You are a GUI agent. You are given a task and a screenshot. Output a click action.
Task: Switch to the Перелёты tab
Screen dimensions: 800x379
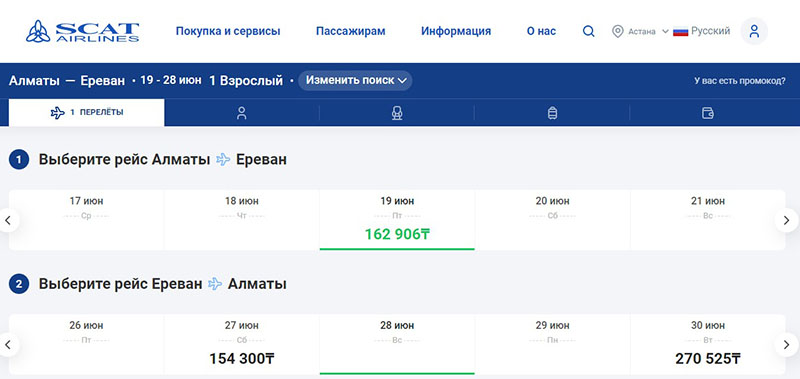tap(87, 112)
